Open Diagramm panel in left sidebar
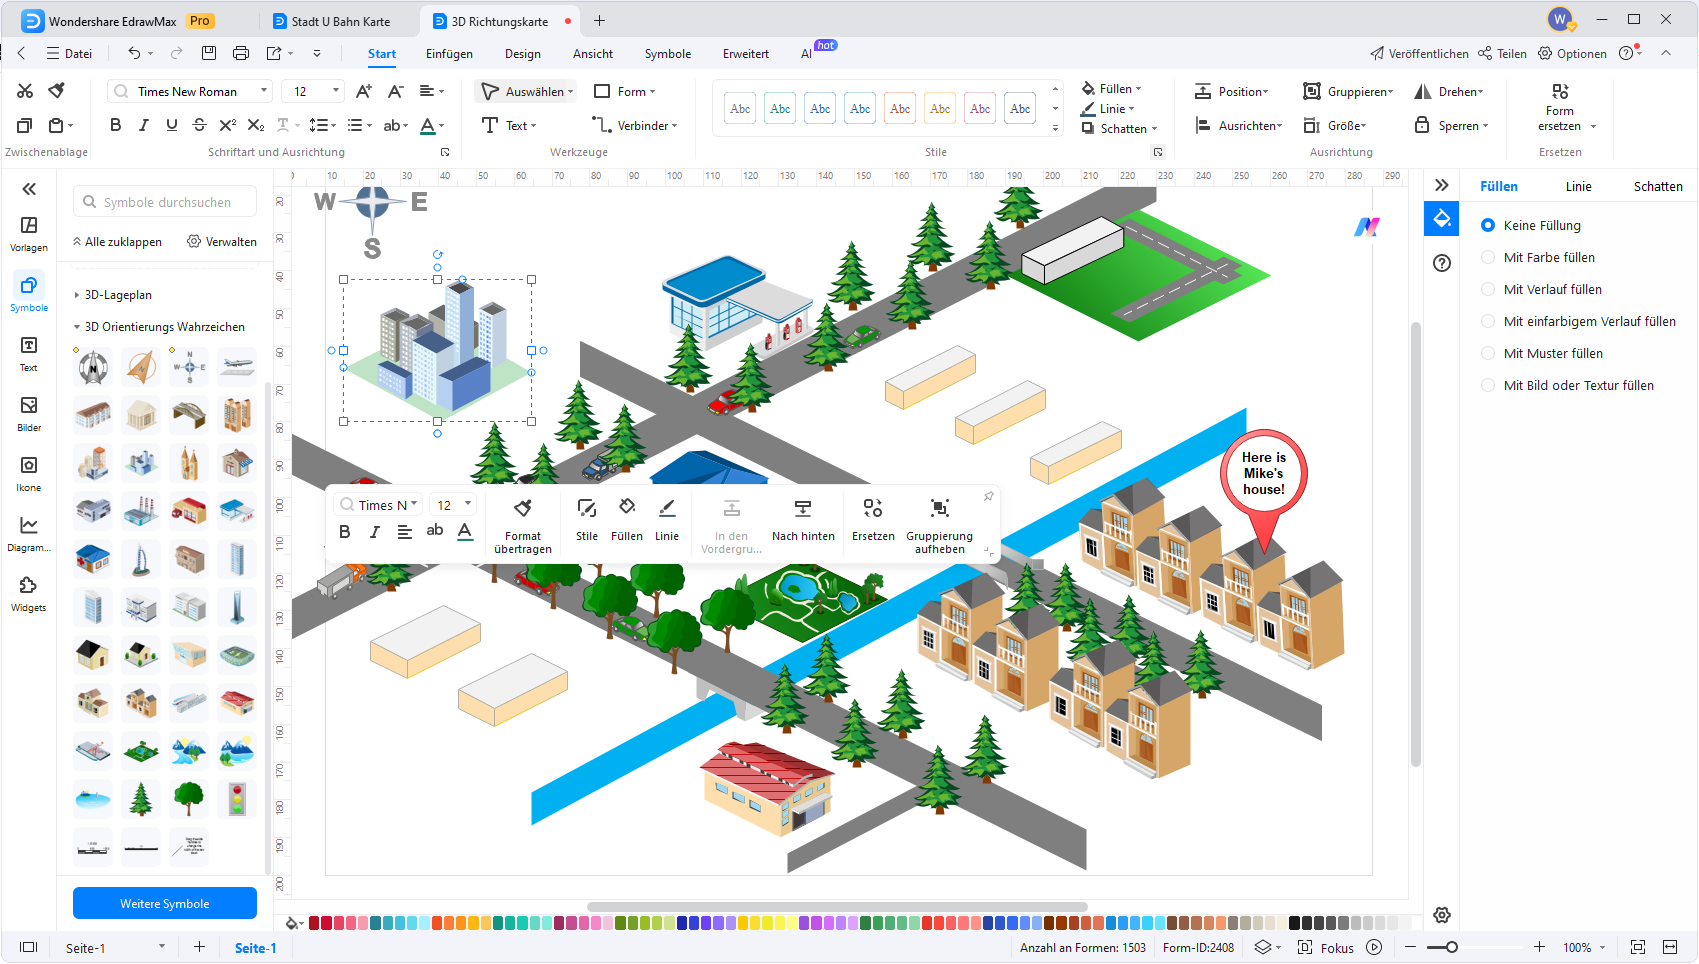The height and width of the screenshot is (964, 1699). [29, 534]
